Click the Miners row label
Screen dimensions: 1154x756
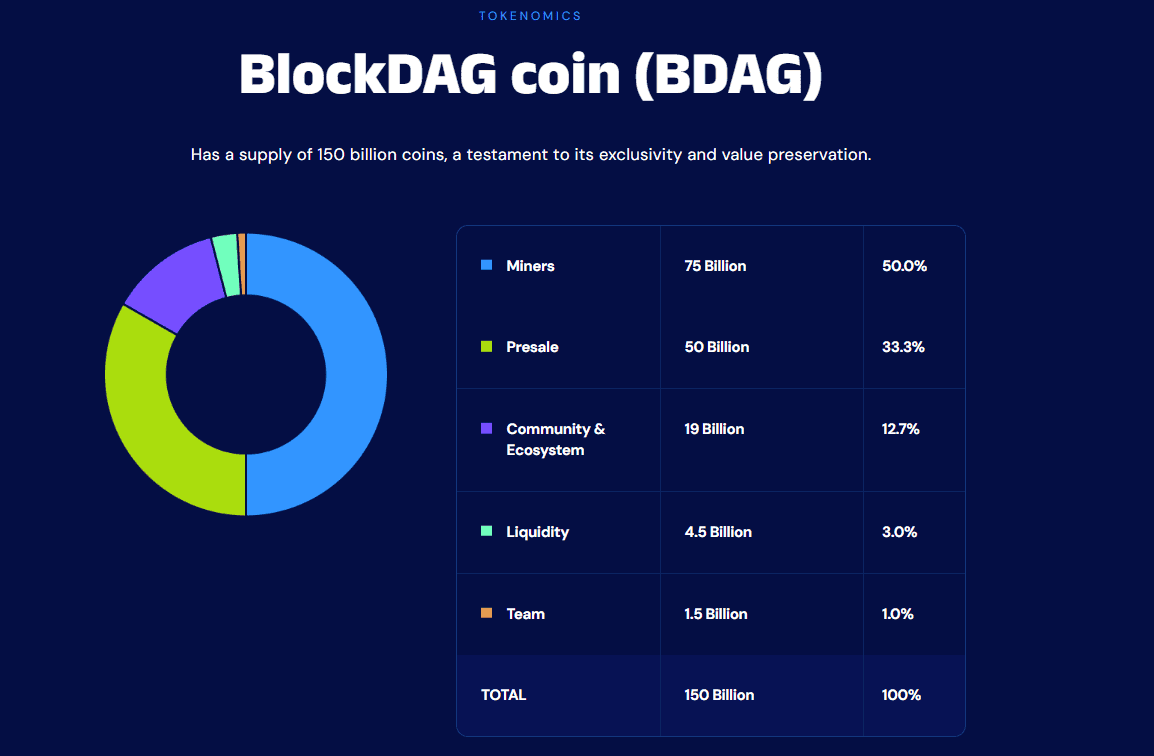(x=530, y=266)
